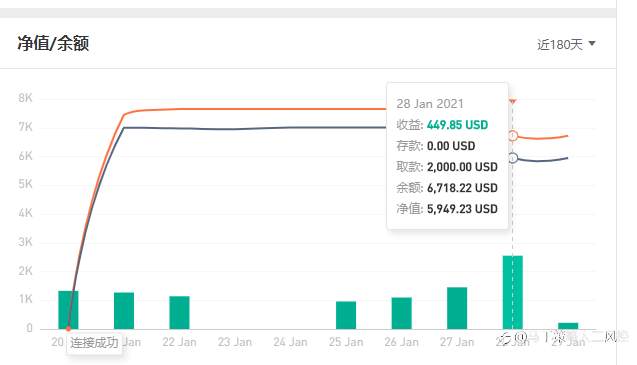The image size is (637, 365).
Task: Select the green profit bar for 27 Jan
Action: click(457, 308)
